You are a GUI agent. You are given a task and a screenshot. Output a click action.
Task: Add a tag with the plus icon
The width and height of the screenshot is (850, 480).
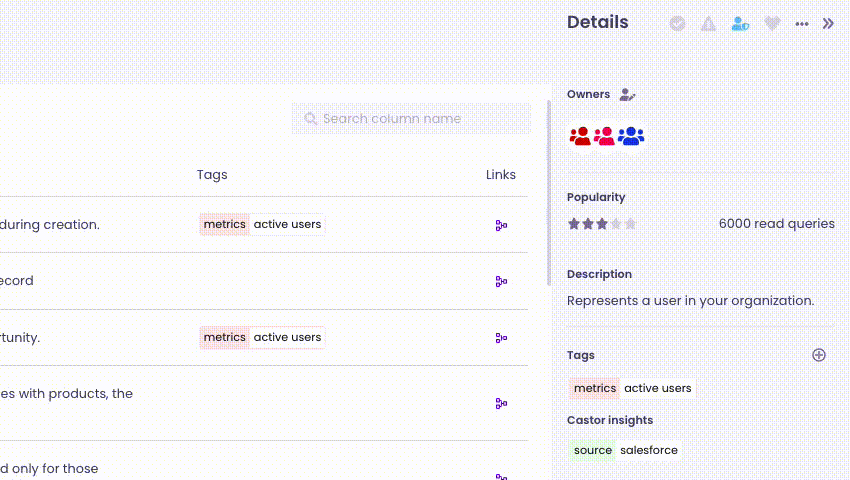819,355
